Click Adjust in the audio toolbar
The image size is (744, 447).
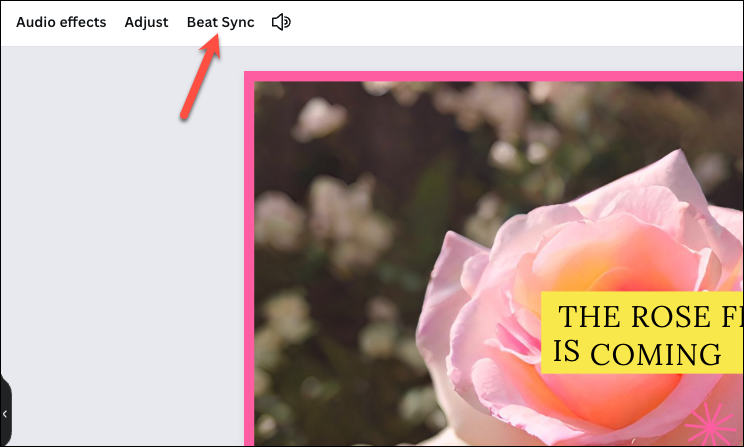click(146, 22)
